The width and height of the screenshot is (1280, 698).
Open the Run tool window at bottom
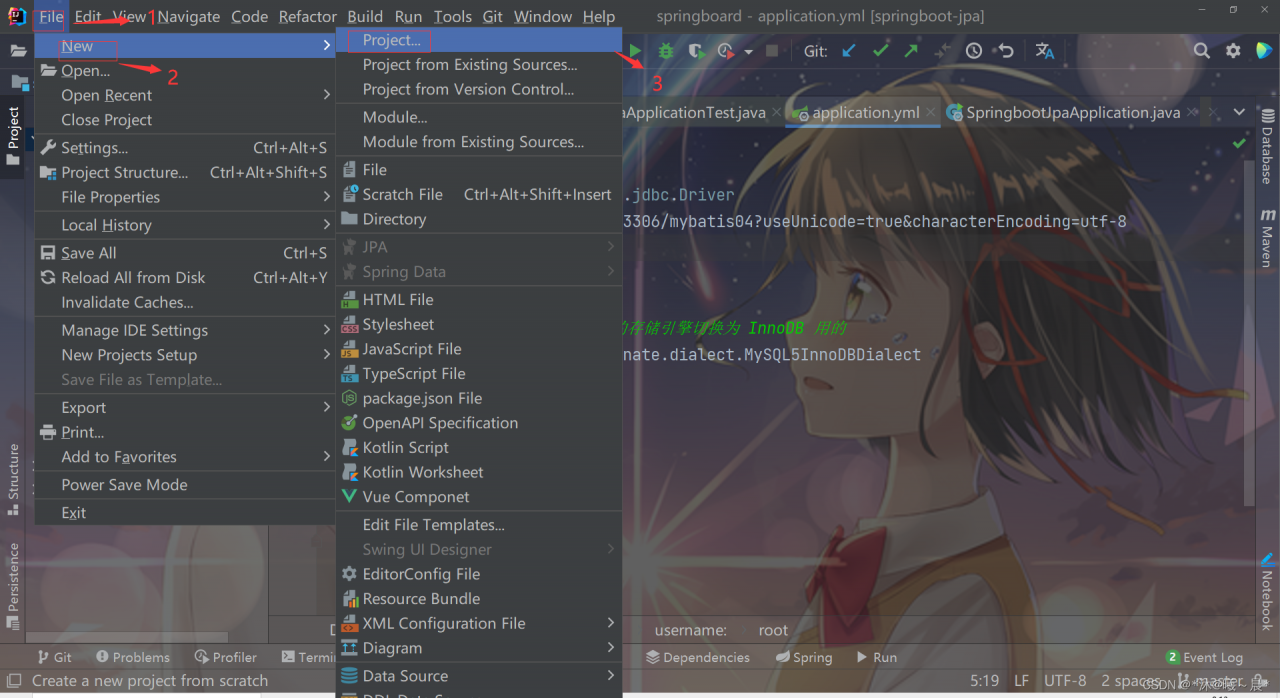876,657
